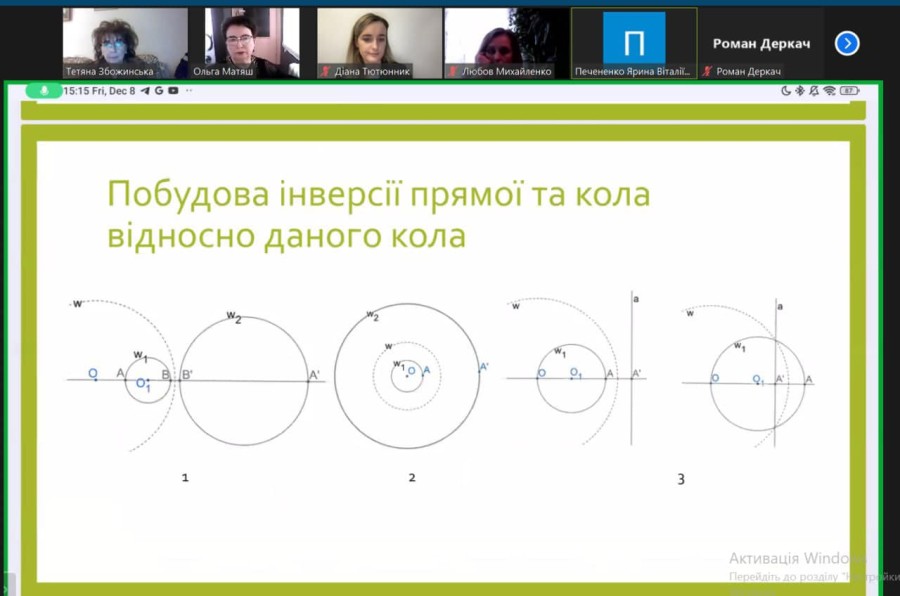This screenshot has height=596, width=900.
Task: Tap the Bluetooth status icon
Action: (800, 91)
